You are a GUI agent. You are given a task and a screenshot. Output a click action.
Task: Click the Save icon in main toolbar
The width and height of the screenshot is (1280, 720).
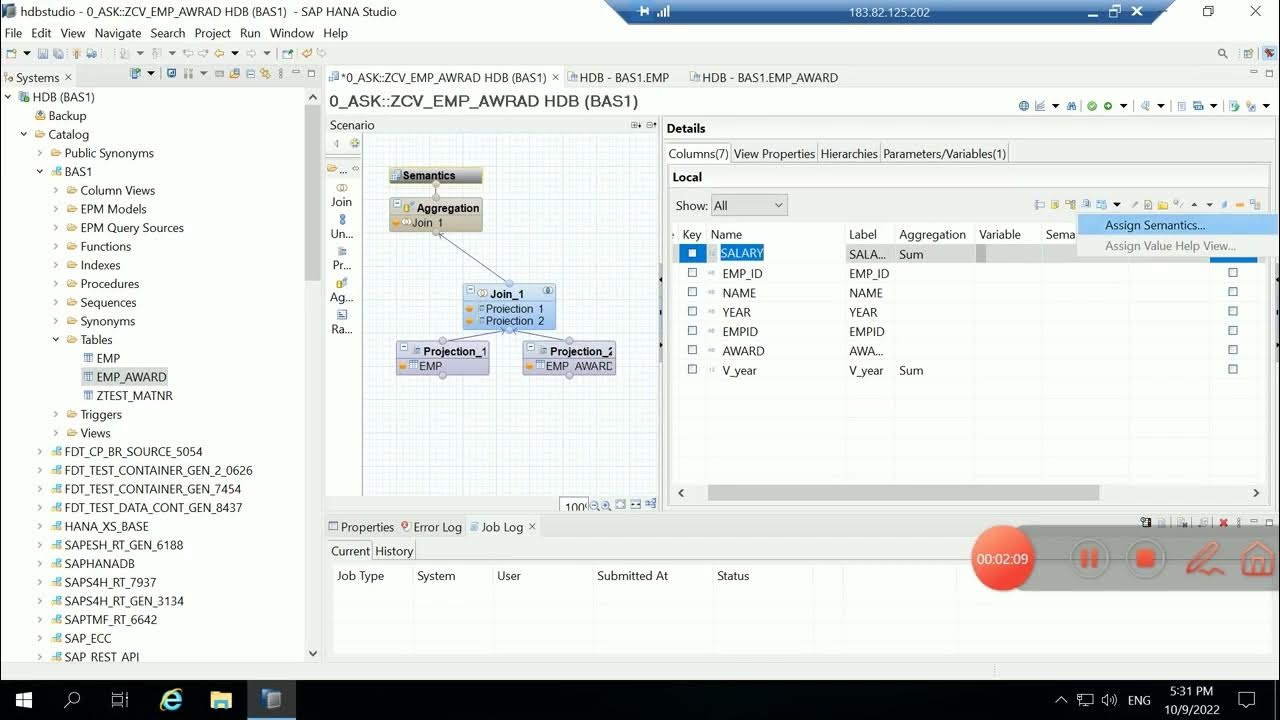pos(43,53)
